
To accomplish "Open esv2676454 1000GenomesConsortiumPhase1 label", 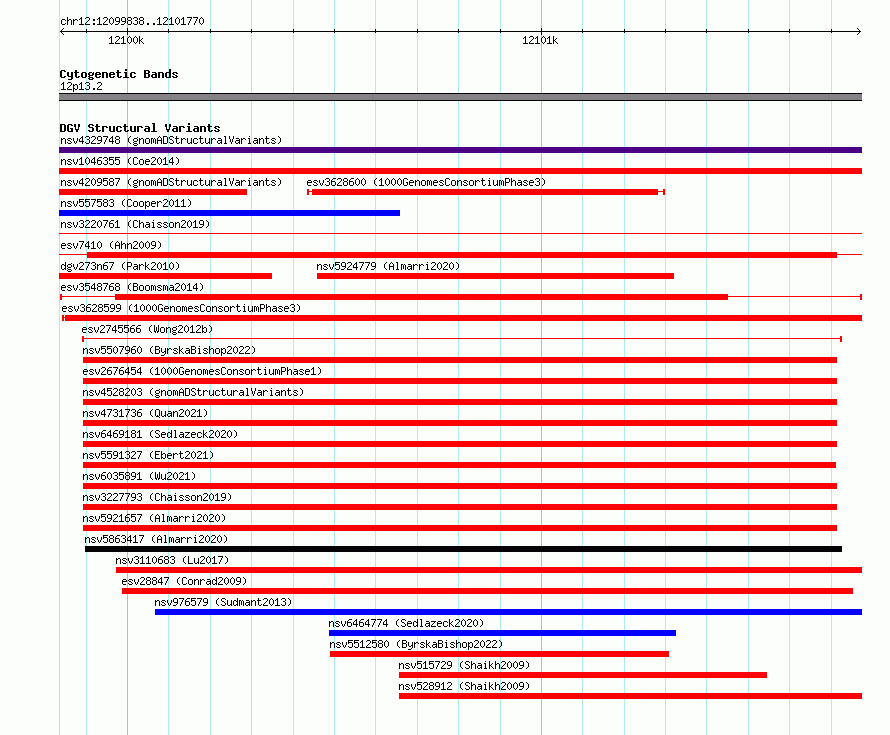I will click(202, 371).
